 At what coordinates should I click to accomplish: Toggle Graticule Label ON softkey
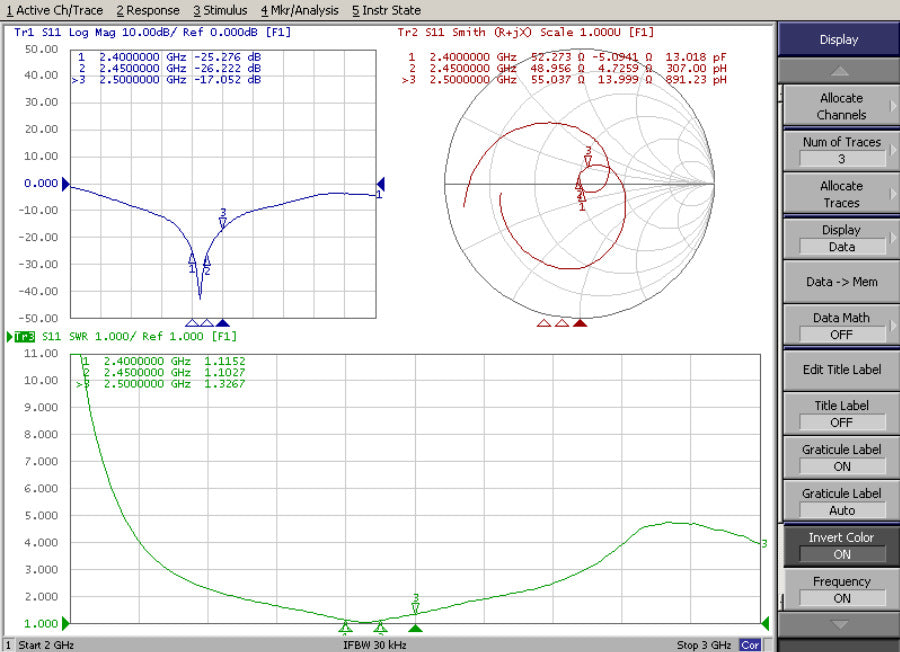(841, 458)
